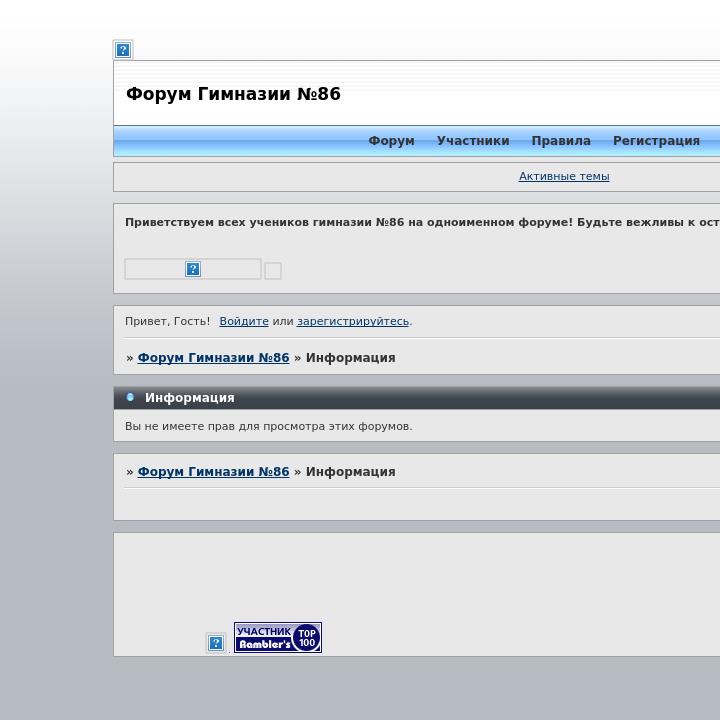Open the Правила menu item
720x720 pixels.
point(561,141)
